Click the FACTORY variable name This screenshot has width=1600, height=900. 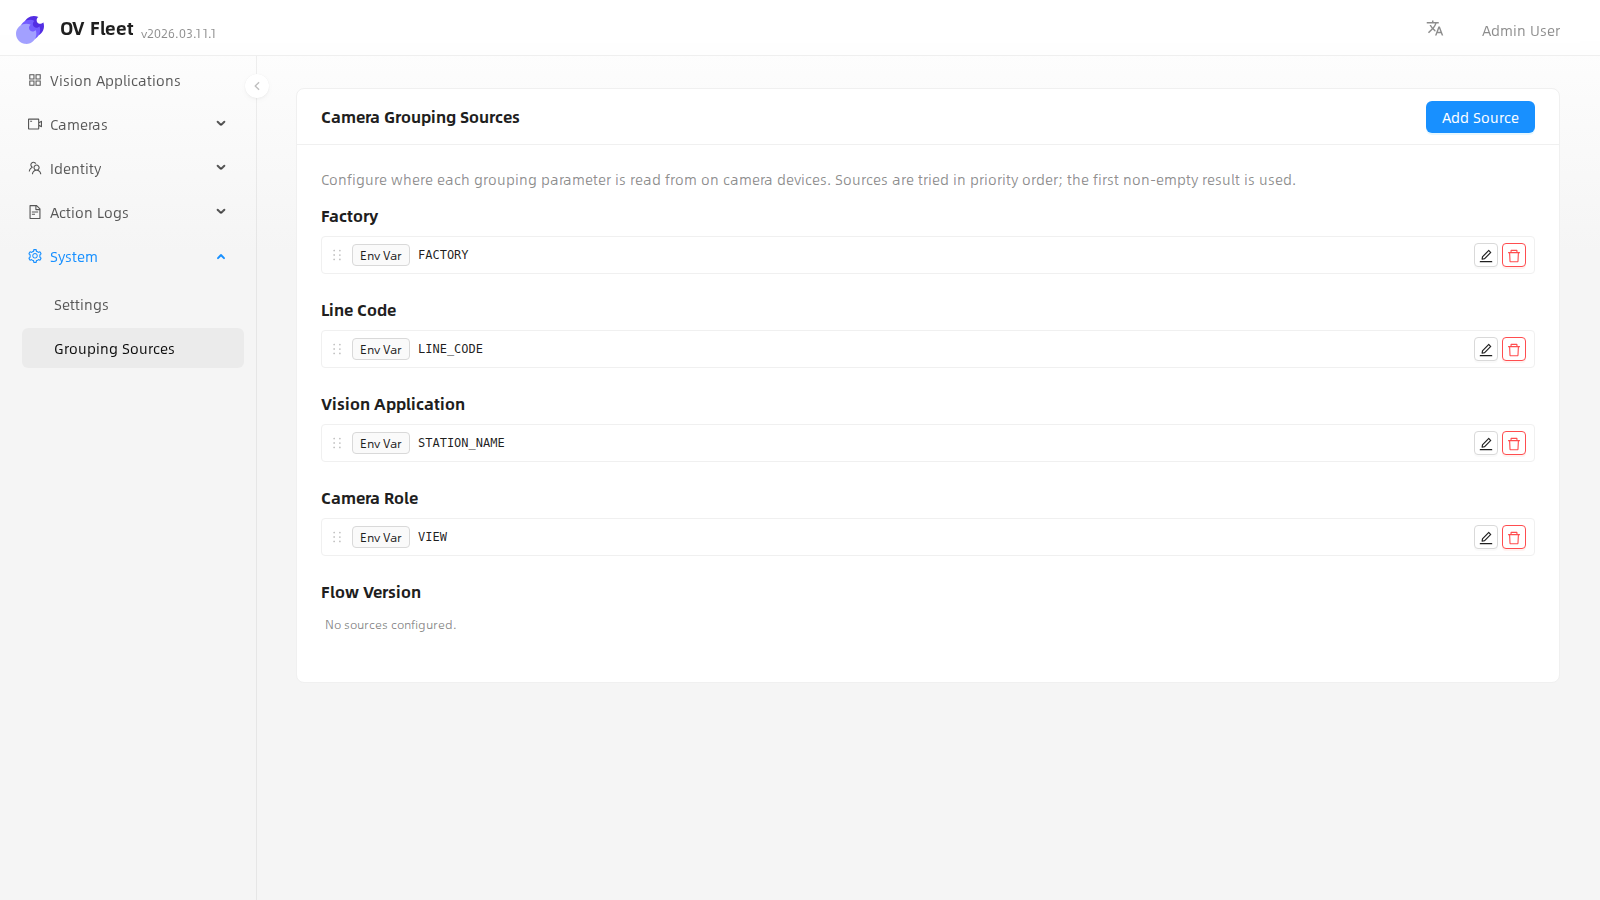pyautogui.click(x=443, y=255)
